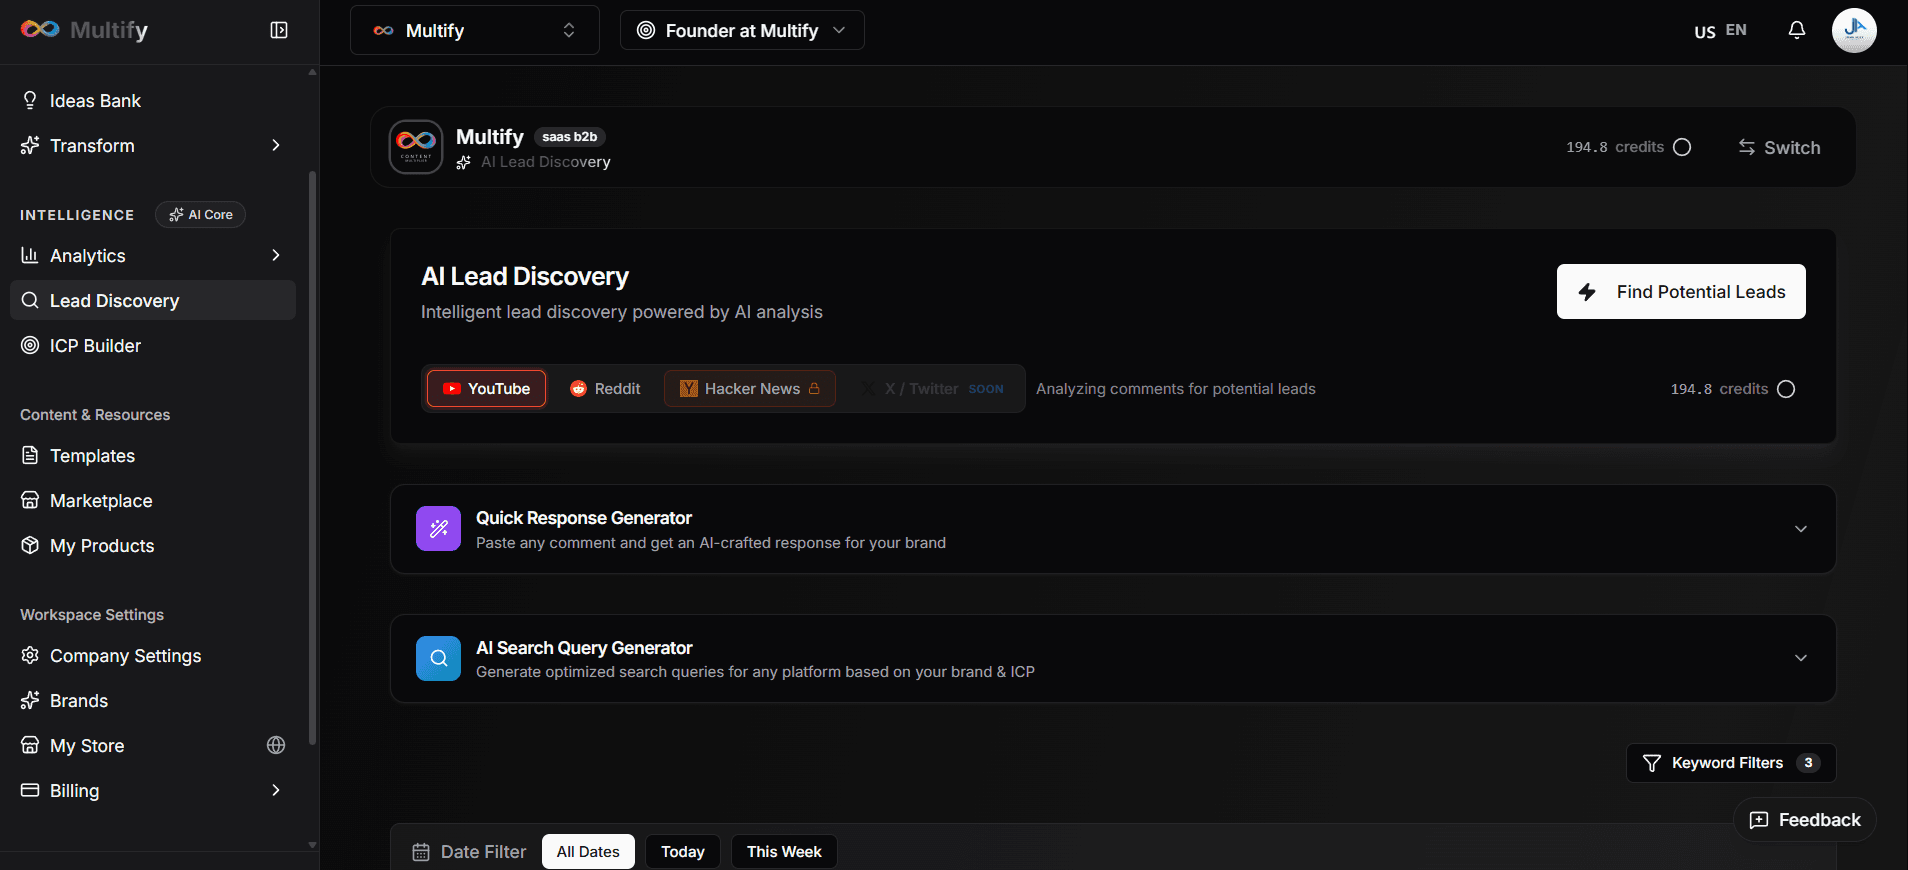Open Brands in the sidebar

[x=153, y=701]
